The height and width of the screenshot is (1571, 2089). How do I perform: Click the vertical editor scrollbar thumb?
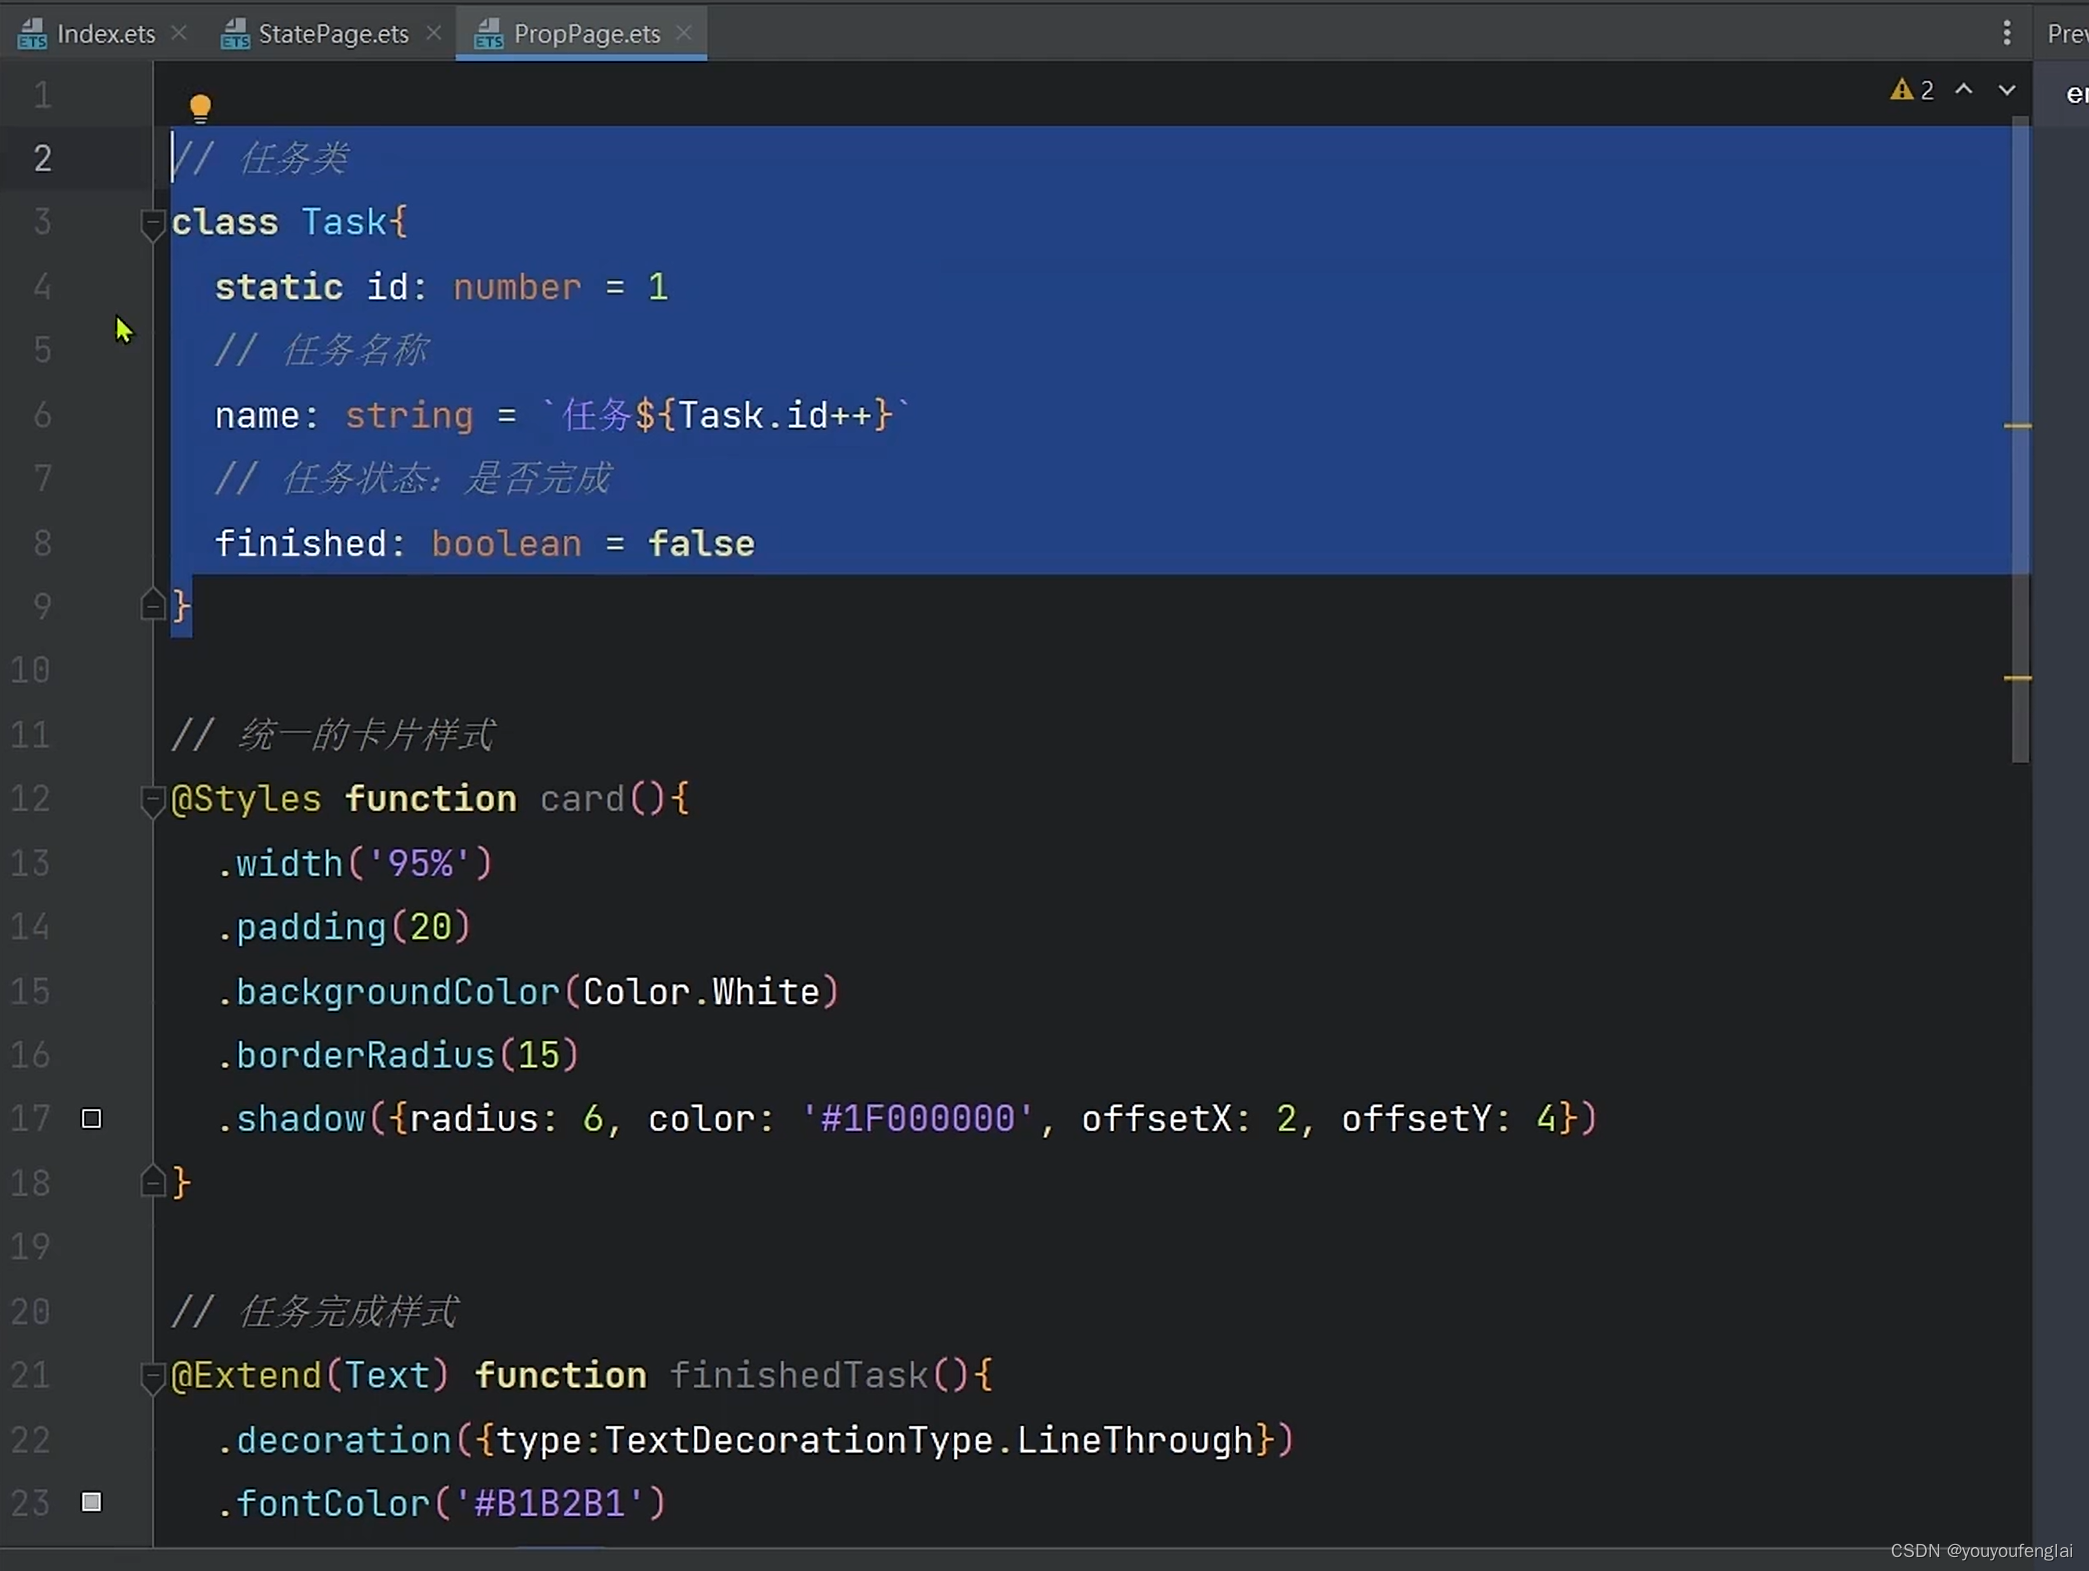[x=2021, y=440]
